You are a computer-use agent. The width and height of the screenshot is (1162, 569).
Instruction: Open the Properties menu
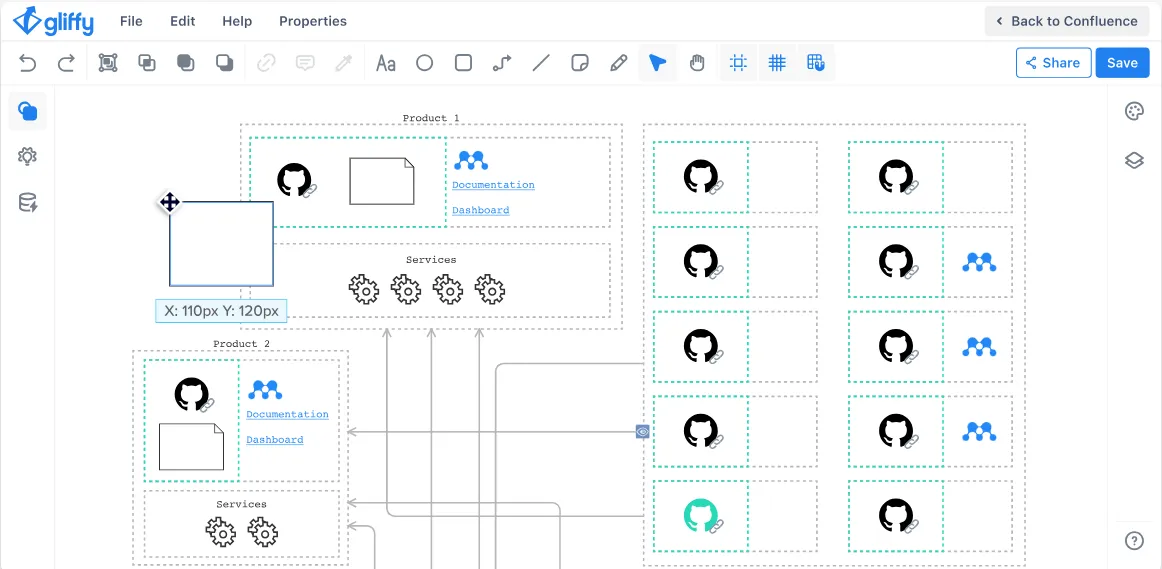point(313,21)
